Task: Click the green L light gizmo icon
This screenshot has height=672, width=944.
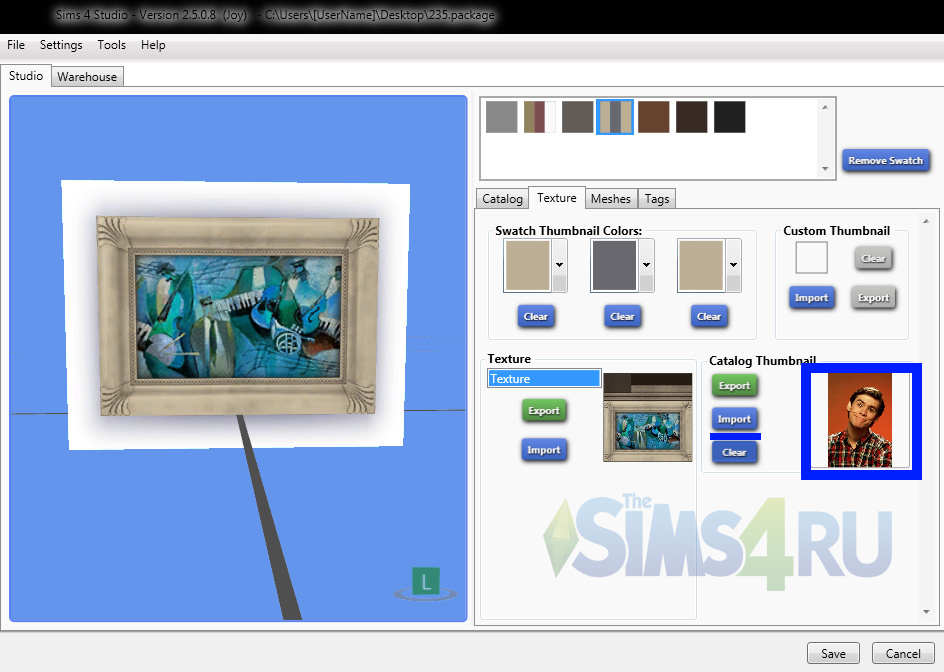Action: (x=426, y=580)
